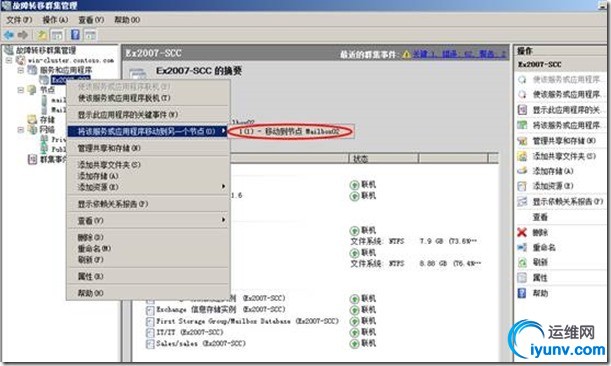Choose 使该服务或应用程序脱机(T) in context menu
The height and width of the screenshot is (366, 611).
pos(148,98)
